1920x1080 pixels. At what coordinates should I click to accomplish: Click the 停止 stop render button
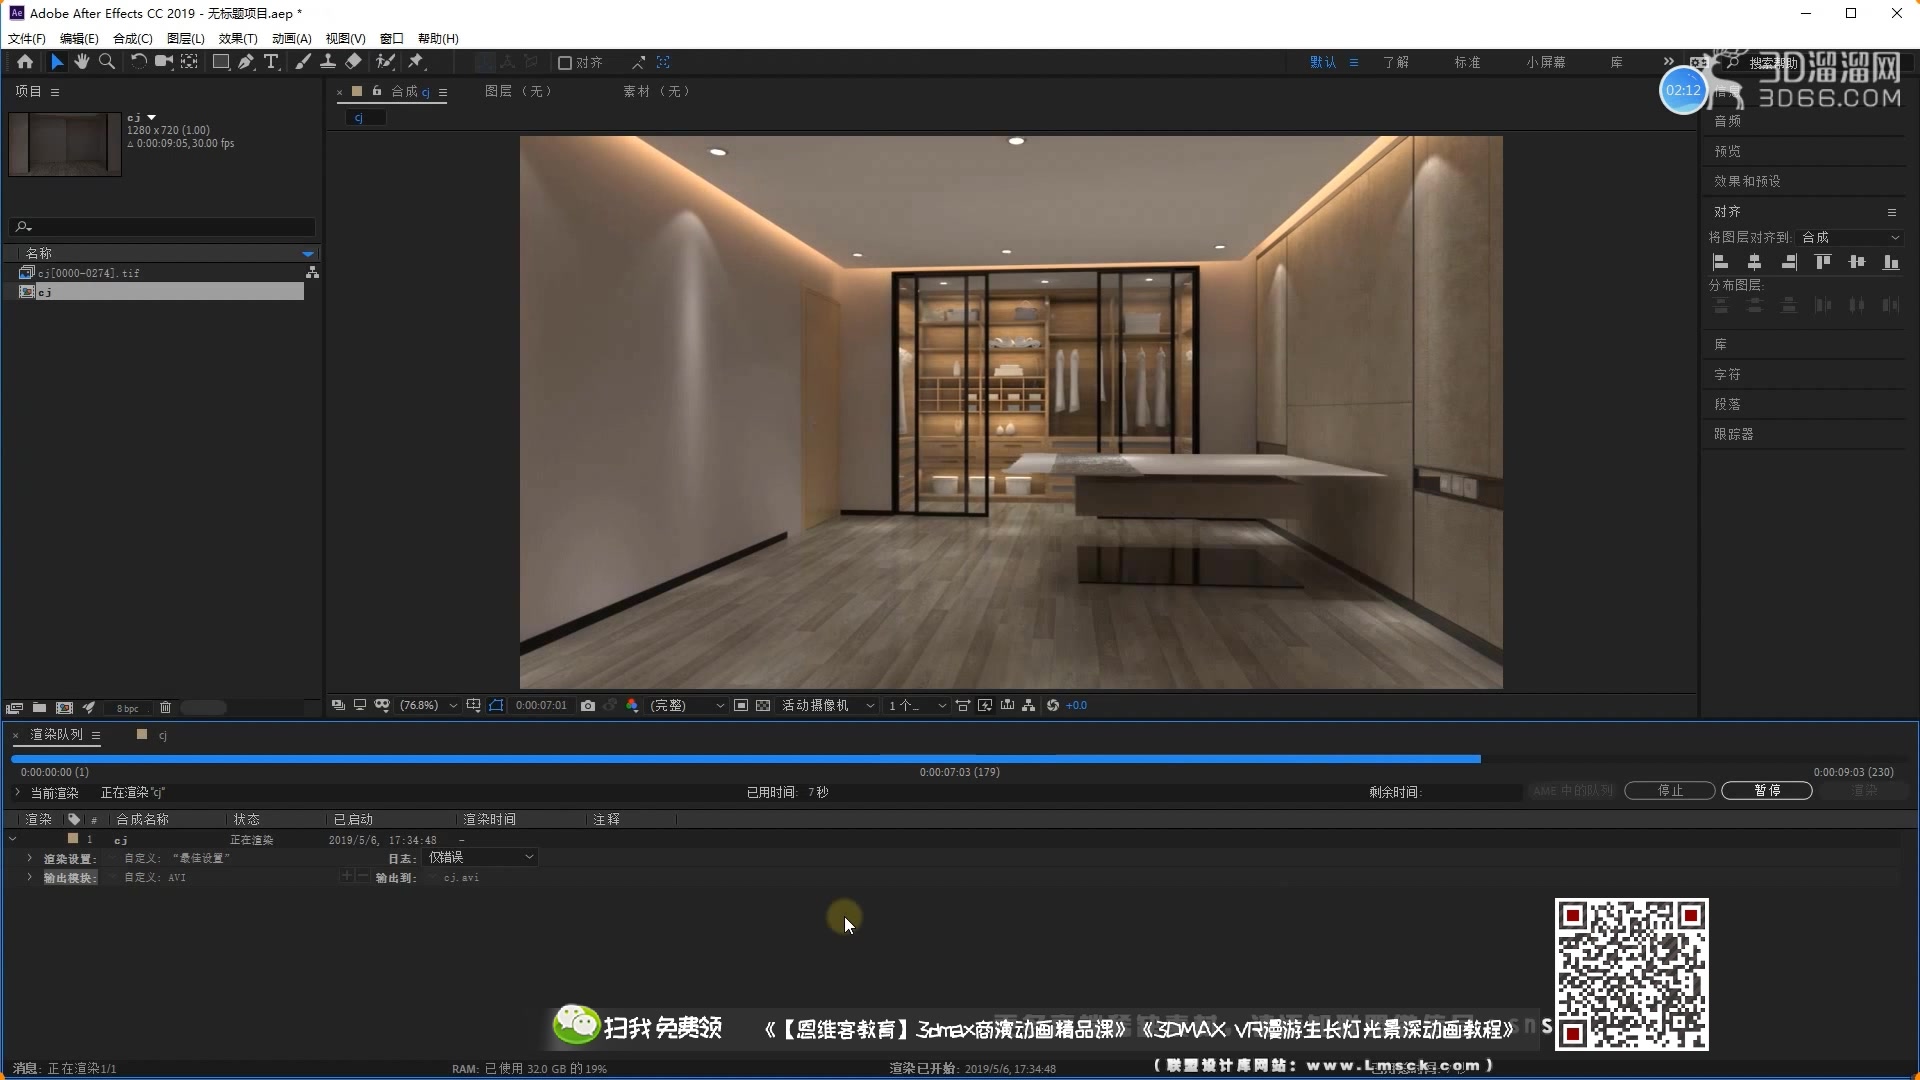pos(1670,791)
